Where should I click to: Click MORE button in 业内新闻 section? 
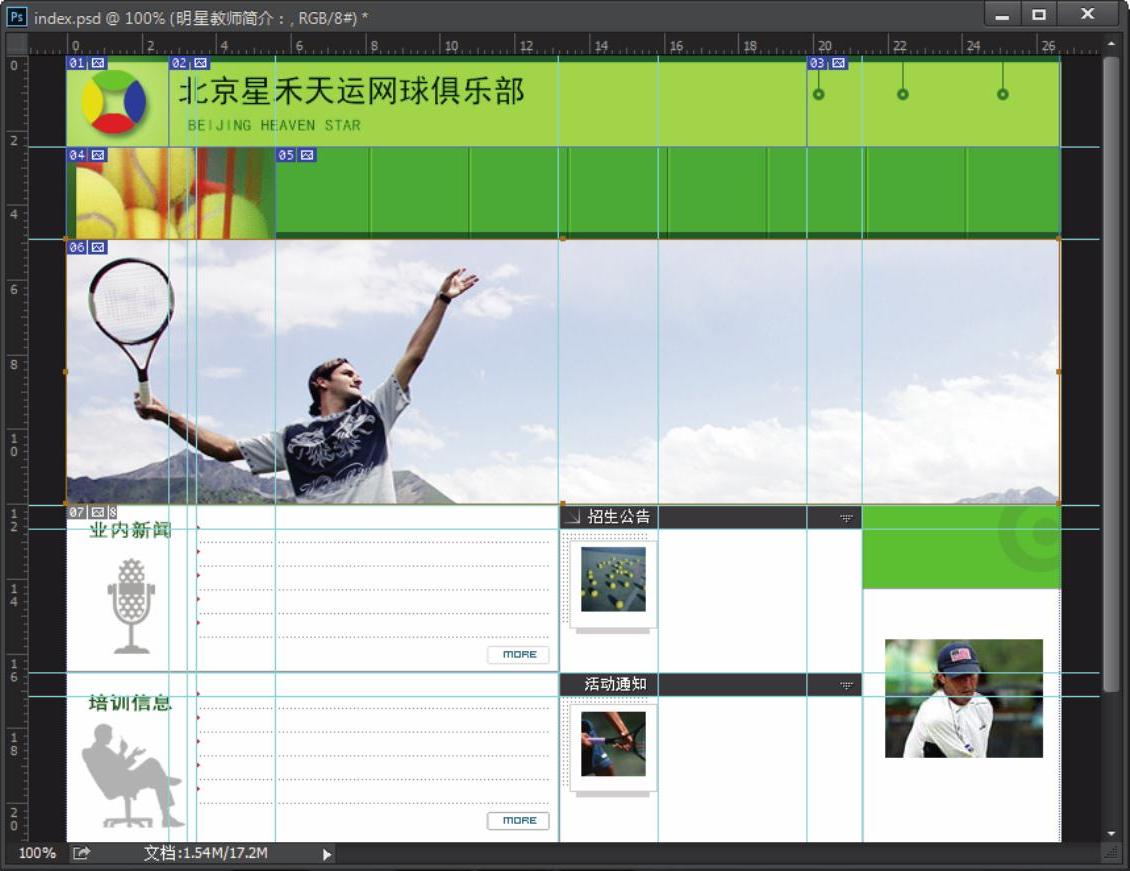pyautogui.click(x=518, y=654)
